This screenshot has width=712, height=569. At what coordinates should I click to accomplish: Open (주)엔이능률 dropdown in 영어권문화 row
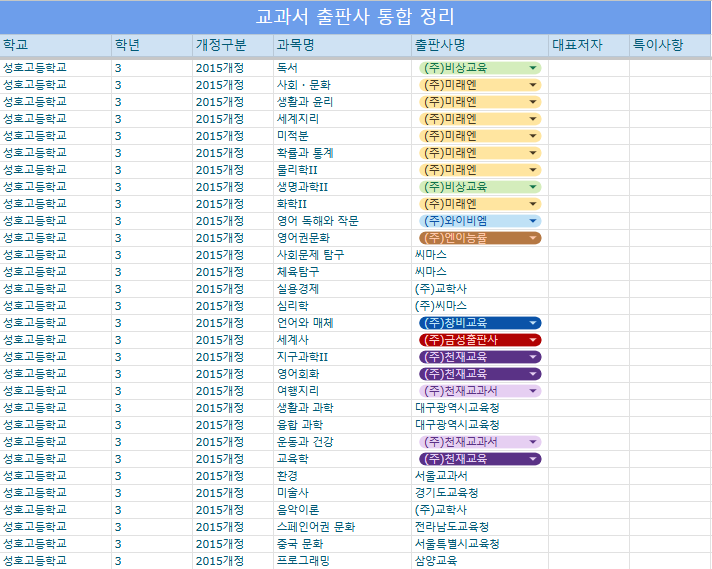tap(533, 238)
